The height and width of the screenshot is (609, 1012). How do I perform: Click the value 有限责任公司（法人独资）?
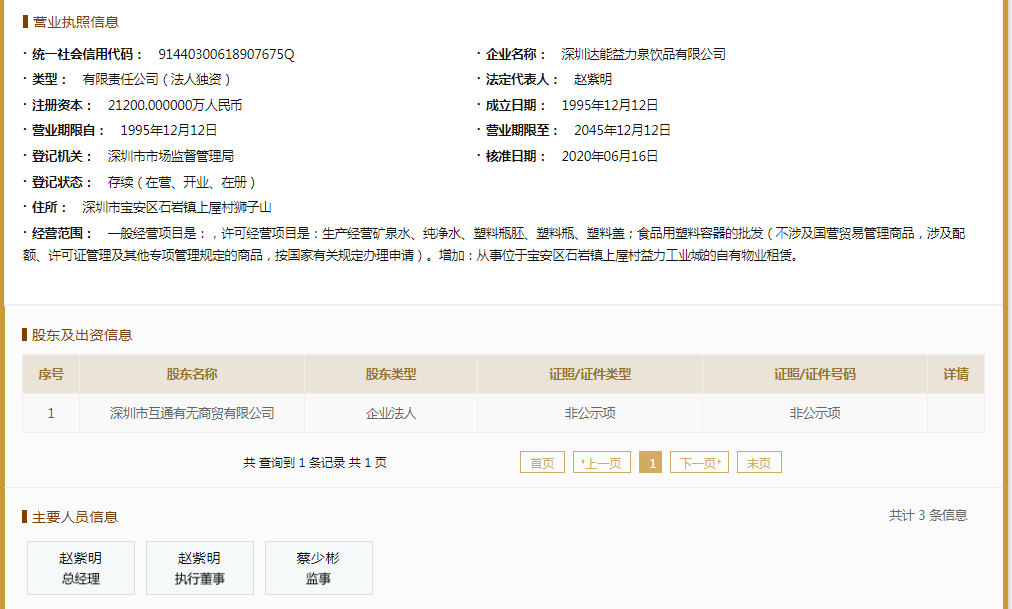pos(157,79)
